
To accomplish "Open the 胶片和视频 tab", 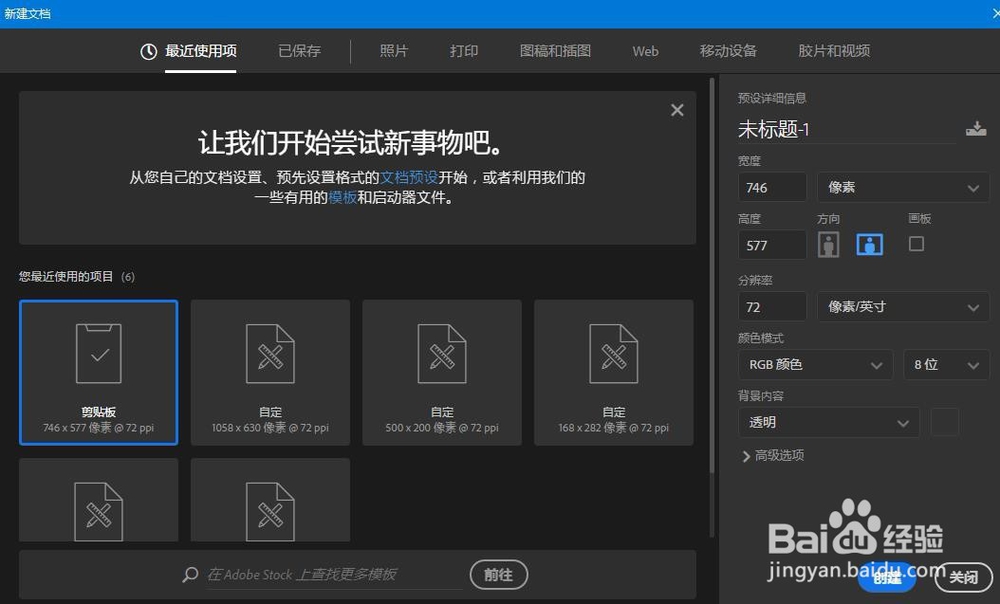I will pyautogui.click(x=834, y=51).
